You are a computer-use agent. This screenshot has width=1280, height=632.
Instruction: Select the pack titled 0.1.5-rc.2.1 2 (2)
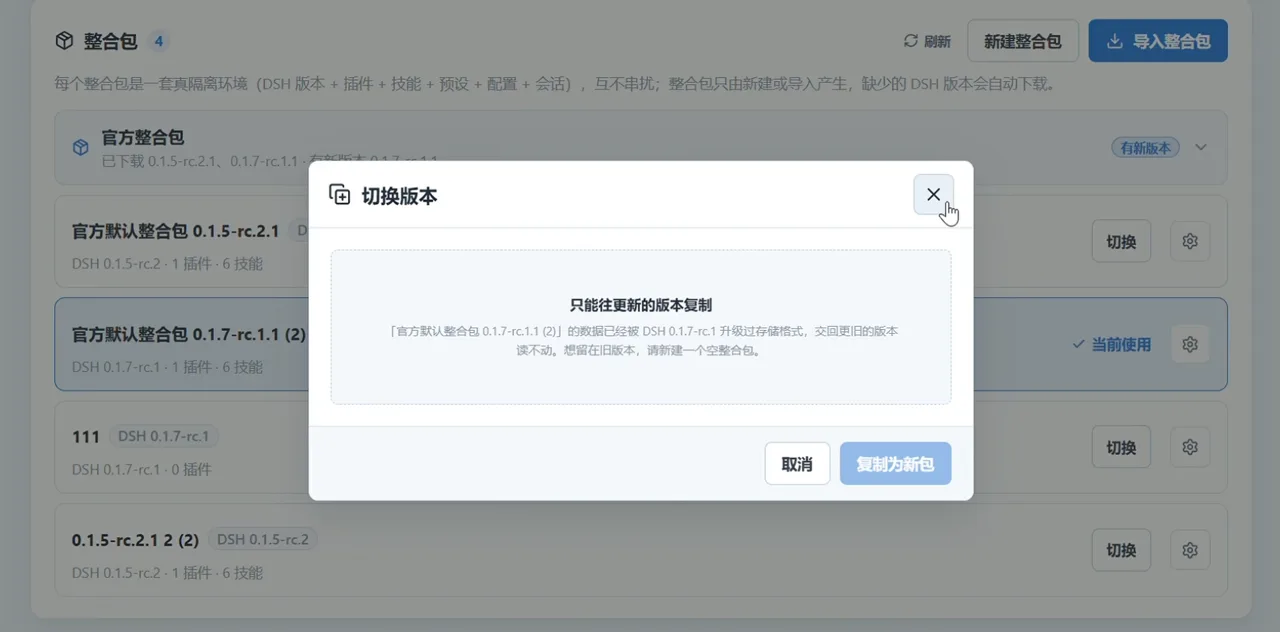tap(135, 540)
